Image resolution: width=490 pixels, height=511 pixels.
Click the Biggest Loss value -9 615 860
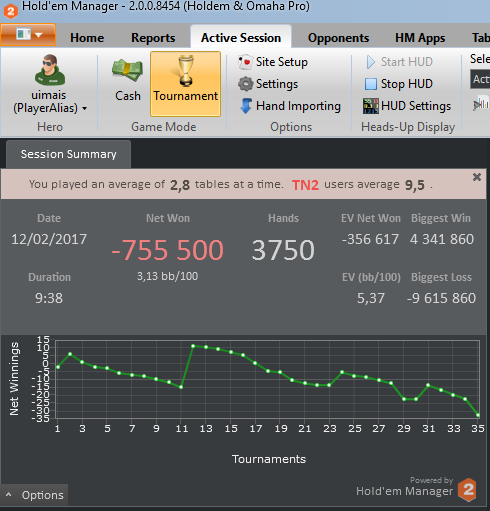coord(441,298)
